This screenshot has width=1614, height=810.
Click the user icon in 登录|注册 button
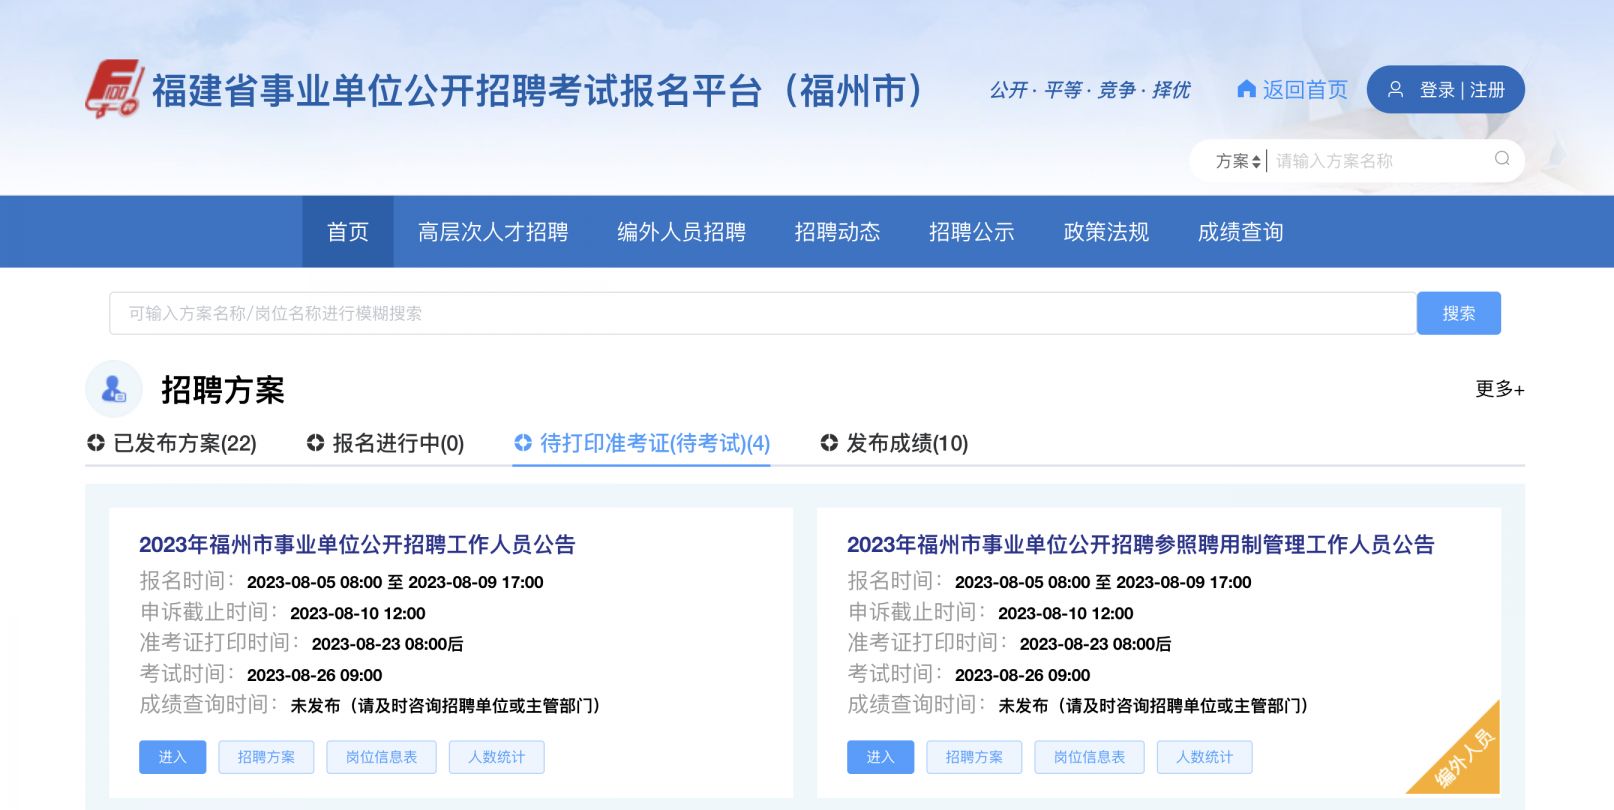(1395, 89)
